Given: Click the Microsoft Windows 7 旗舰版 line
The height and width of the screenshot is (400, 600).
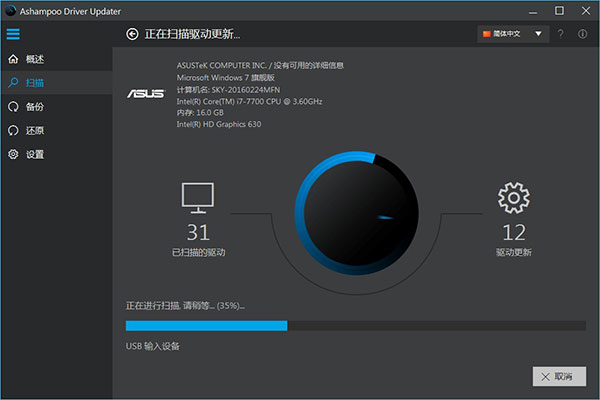Looking at the screenshot, I should coord(225,78).
